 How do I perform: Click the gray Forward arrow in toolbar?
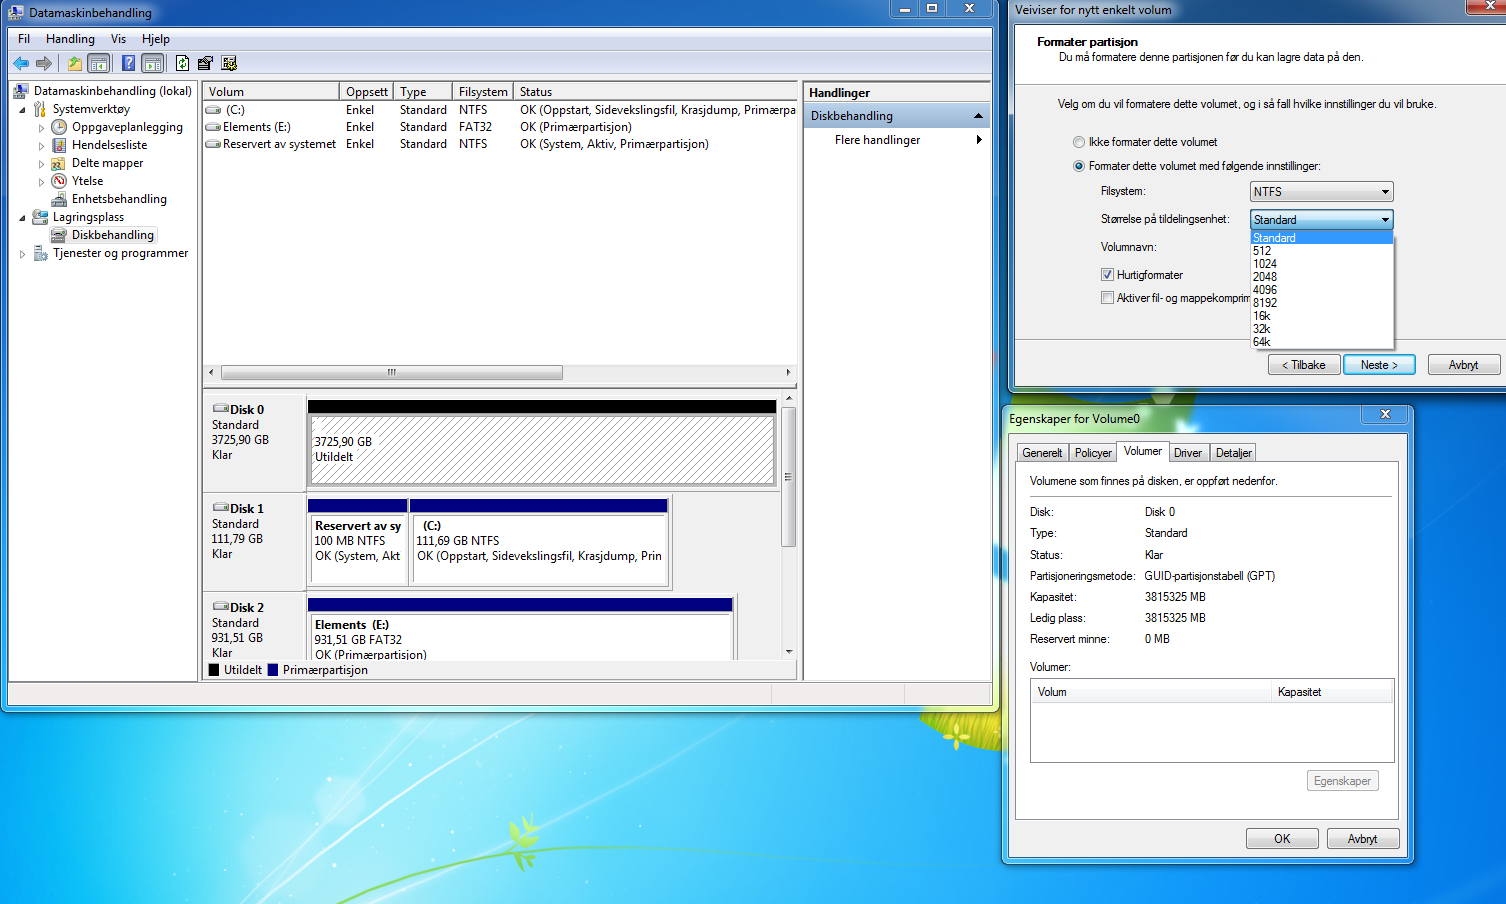click(44, 63)
